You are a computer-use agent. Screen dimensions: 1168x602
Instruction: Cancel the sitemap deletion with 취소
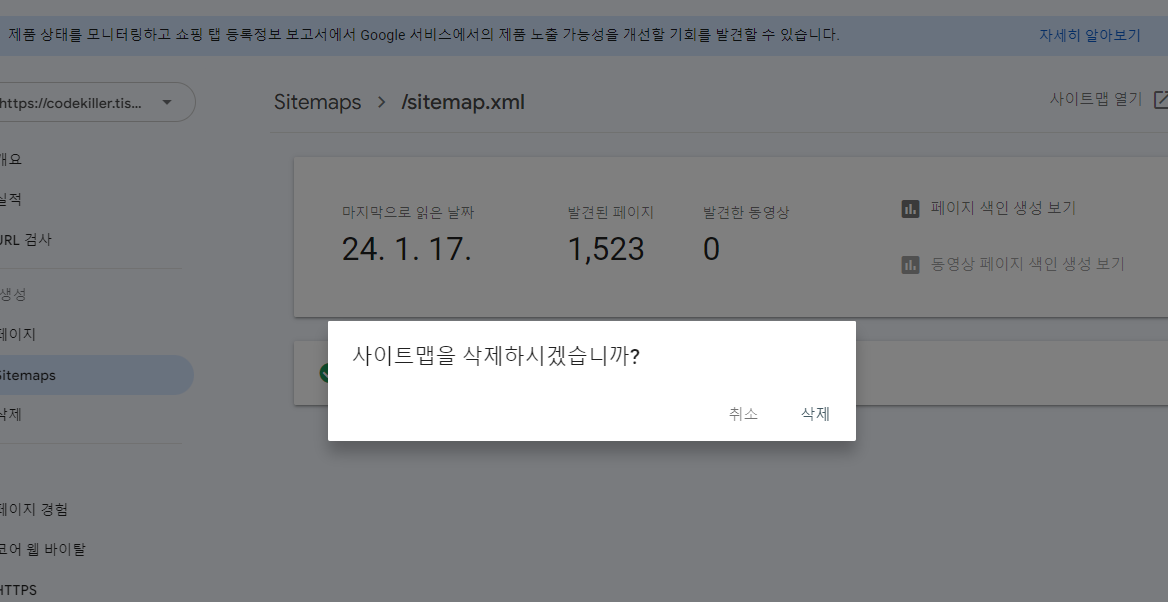pos(744,413)
